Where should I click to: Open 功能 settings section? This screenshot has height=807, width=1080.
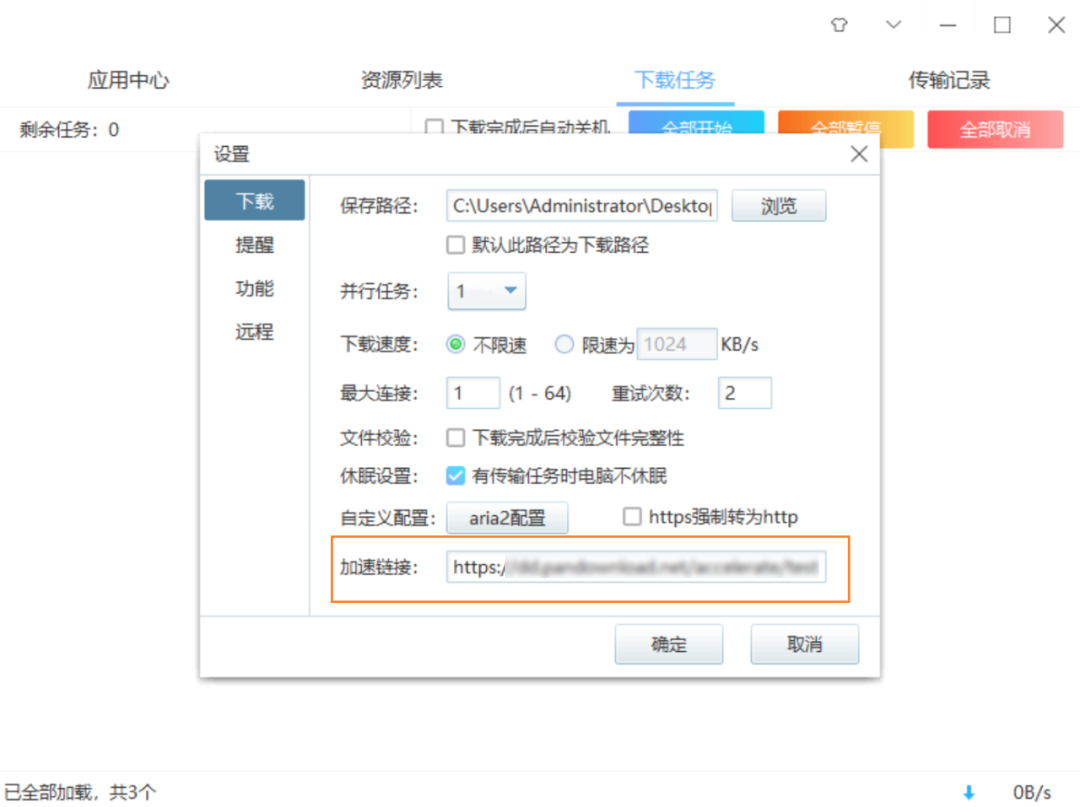point(254,288)
